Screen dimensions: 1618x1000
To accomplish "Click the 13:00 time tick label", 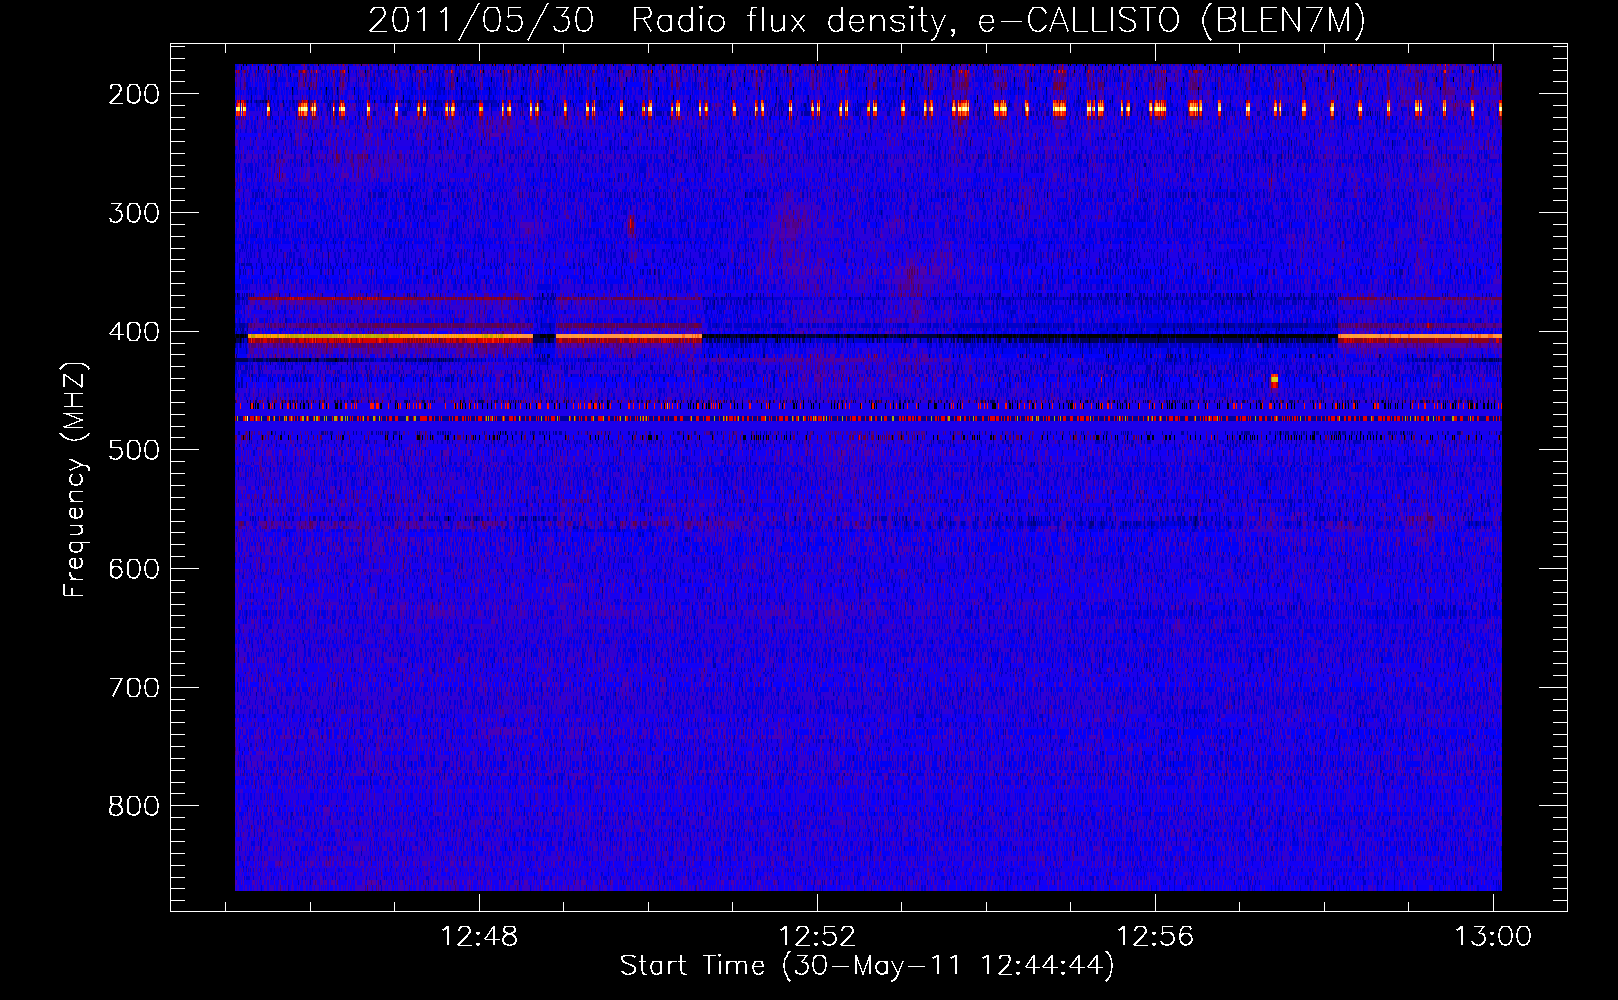I will click(x=1493, y=937).
